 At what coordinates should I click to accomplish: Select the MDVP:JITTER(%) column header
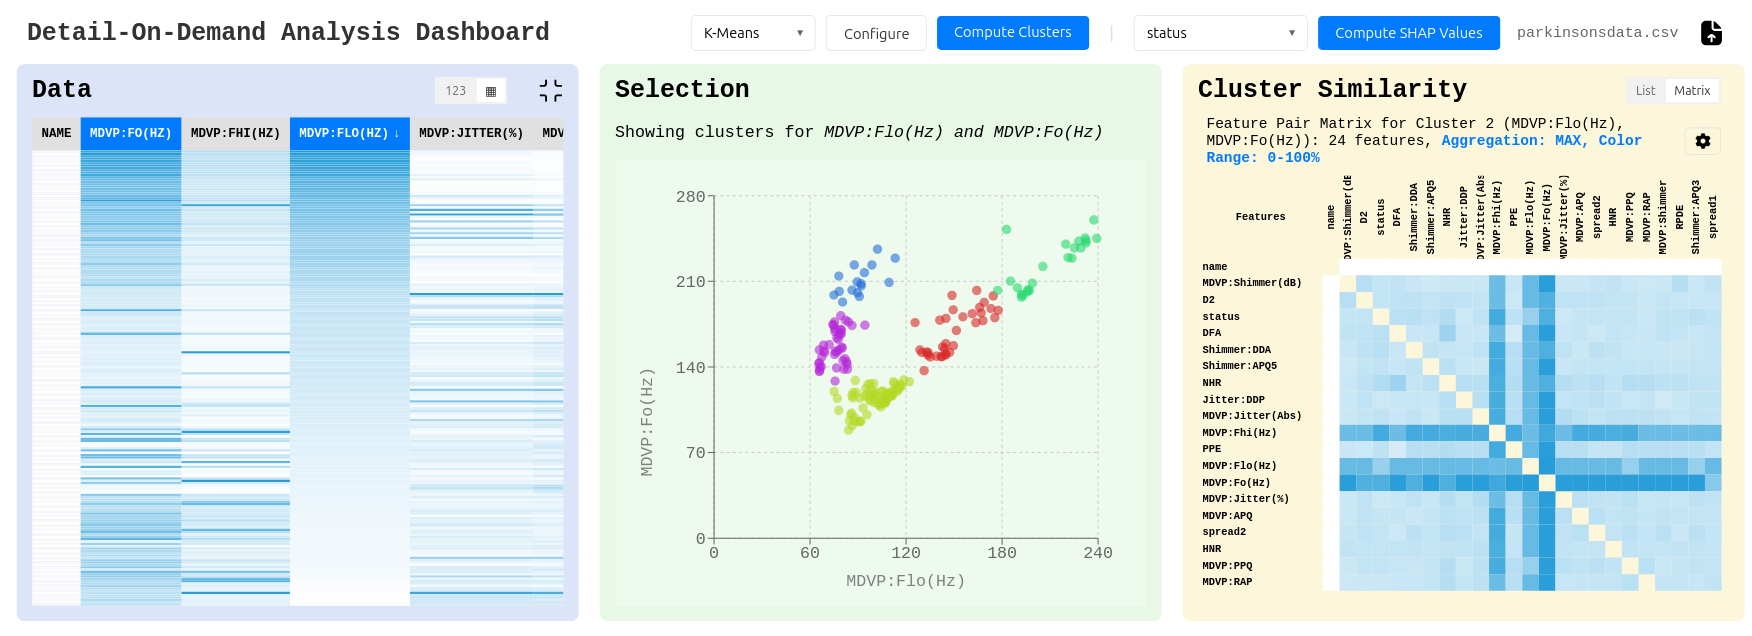(x=470, y=133)
